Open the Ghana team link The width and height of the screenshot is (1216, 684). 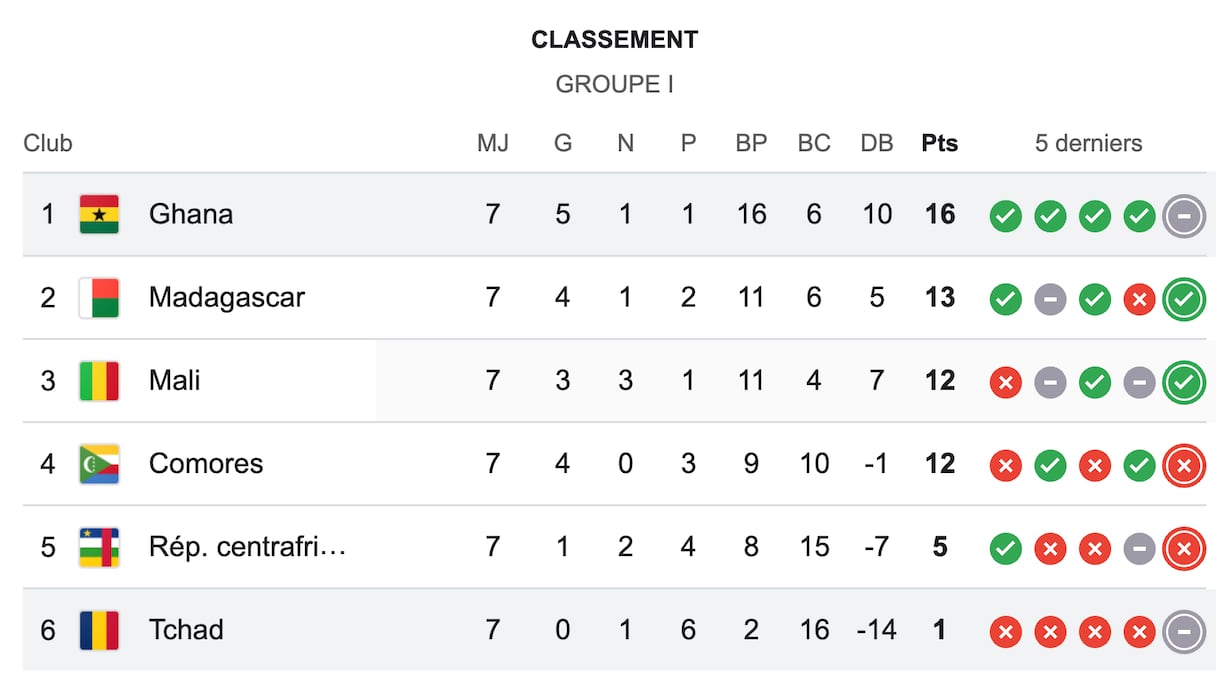191,214
